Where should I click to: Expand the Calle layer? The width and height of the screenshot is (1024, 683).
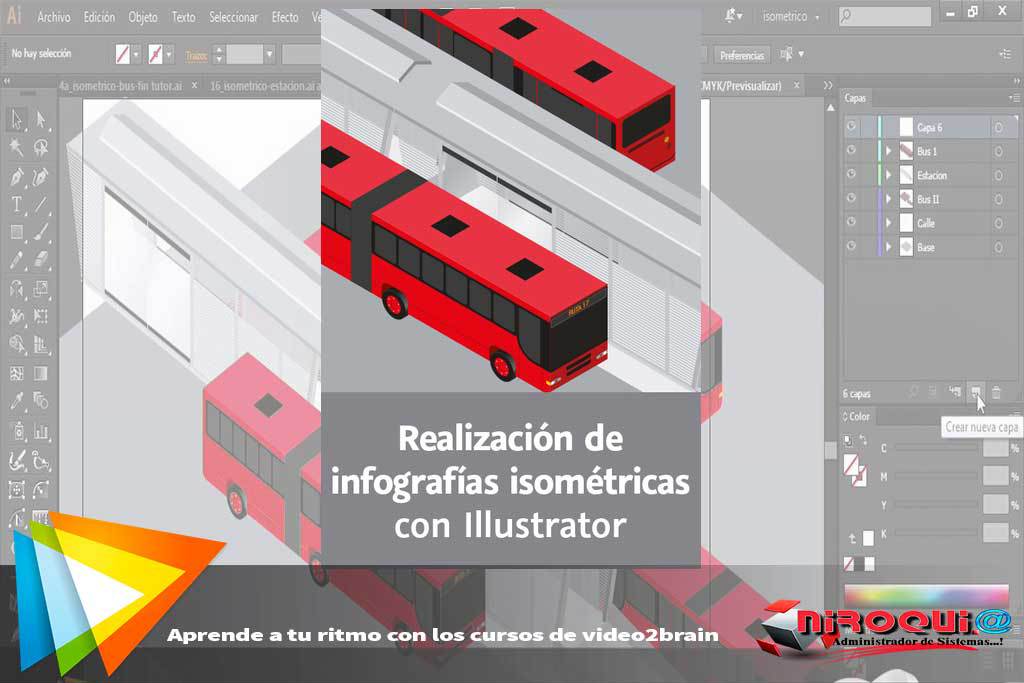point(888,223)
